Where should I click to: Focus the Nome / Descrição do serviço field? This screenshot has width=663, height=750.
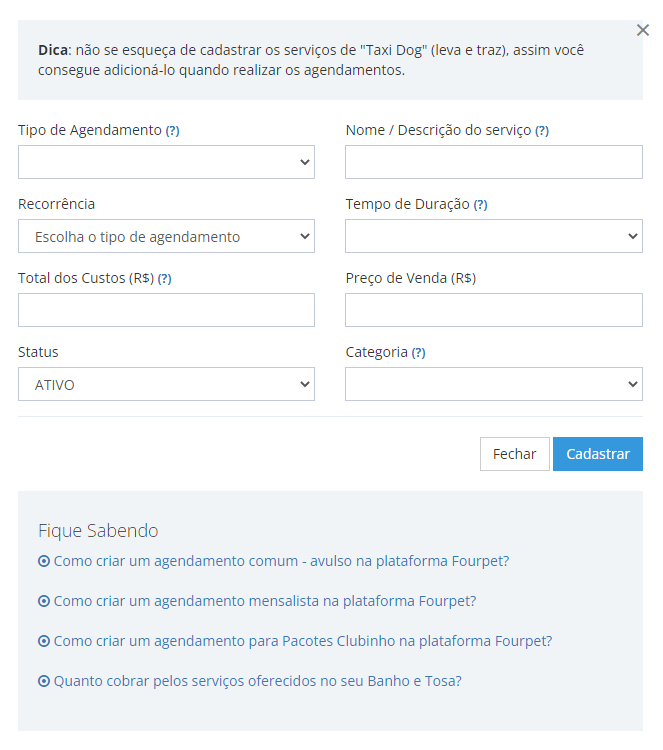(494, 162)
